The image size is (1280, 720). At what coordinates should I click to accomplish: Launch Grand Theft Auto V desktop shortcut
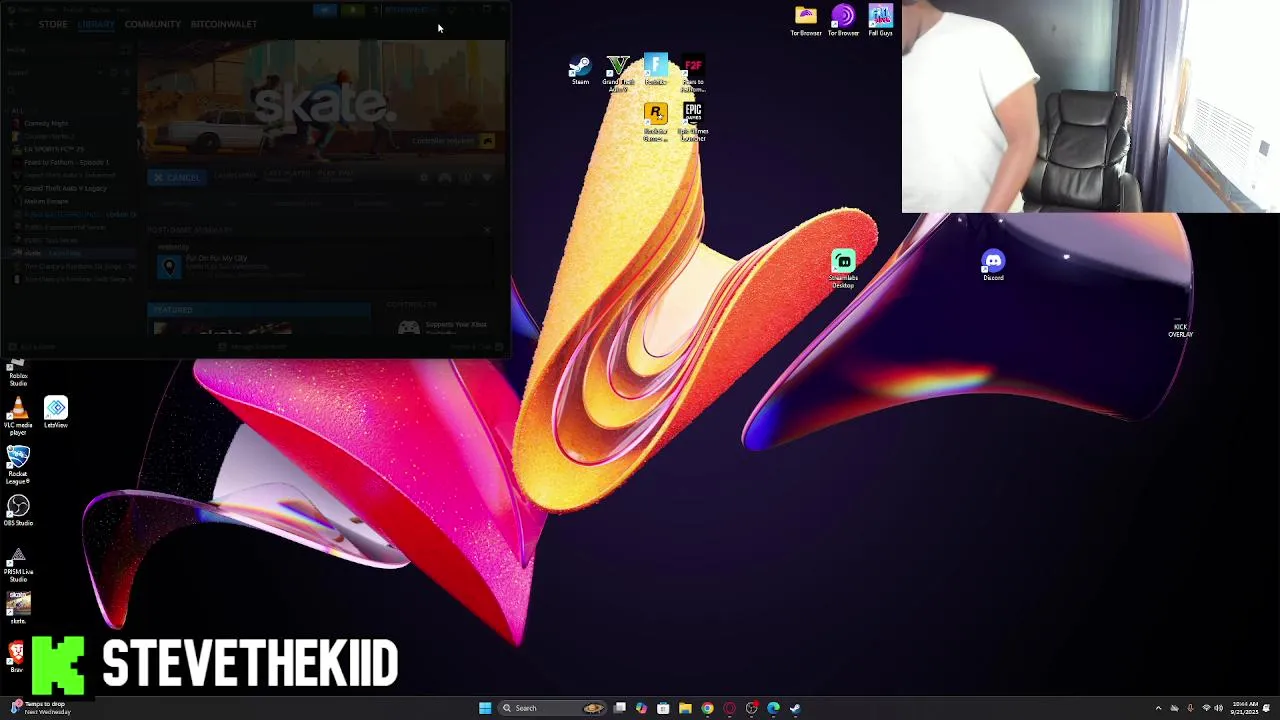pos(618,74)
